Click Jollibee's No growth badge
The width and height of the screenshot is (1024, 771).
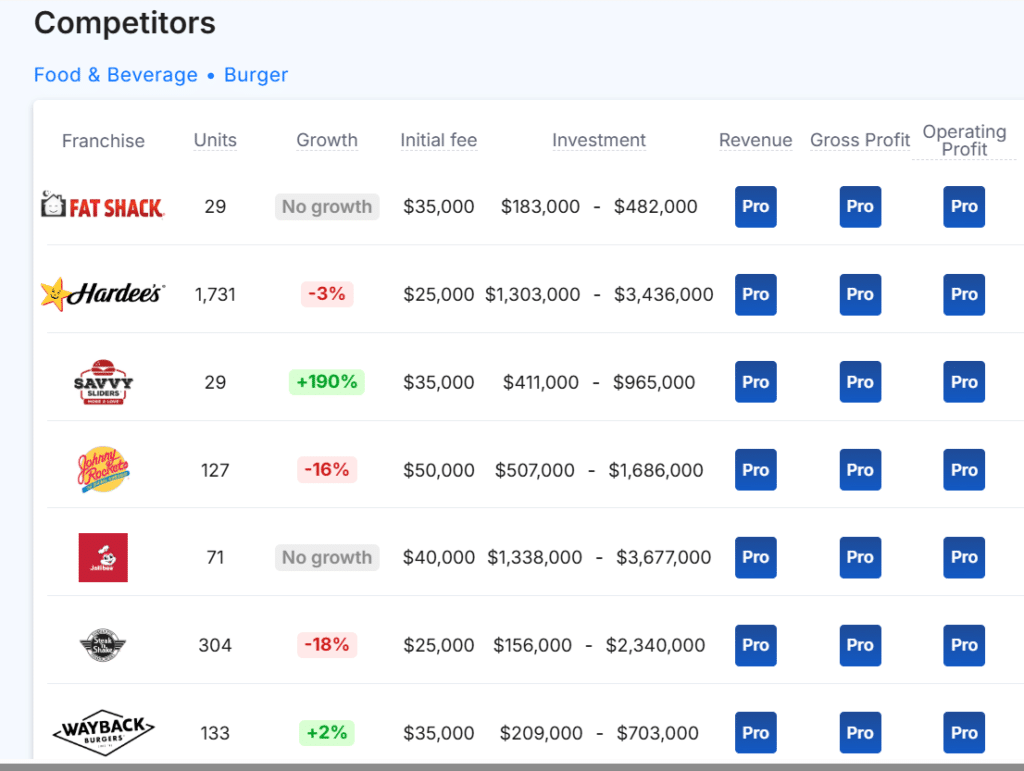coord(327,558)
